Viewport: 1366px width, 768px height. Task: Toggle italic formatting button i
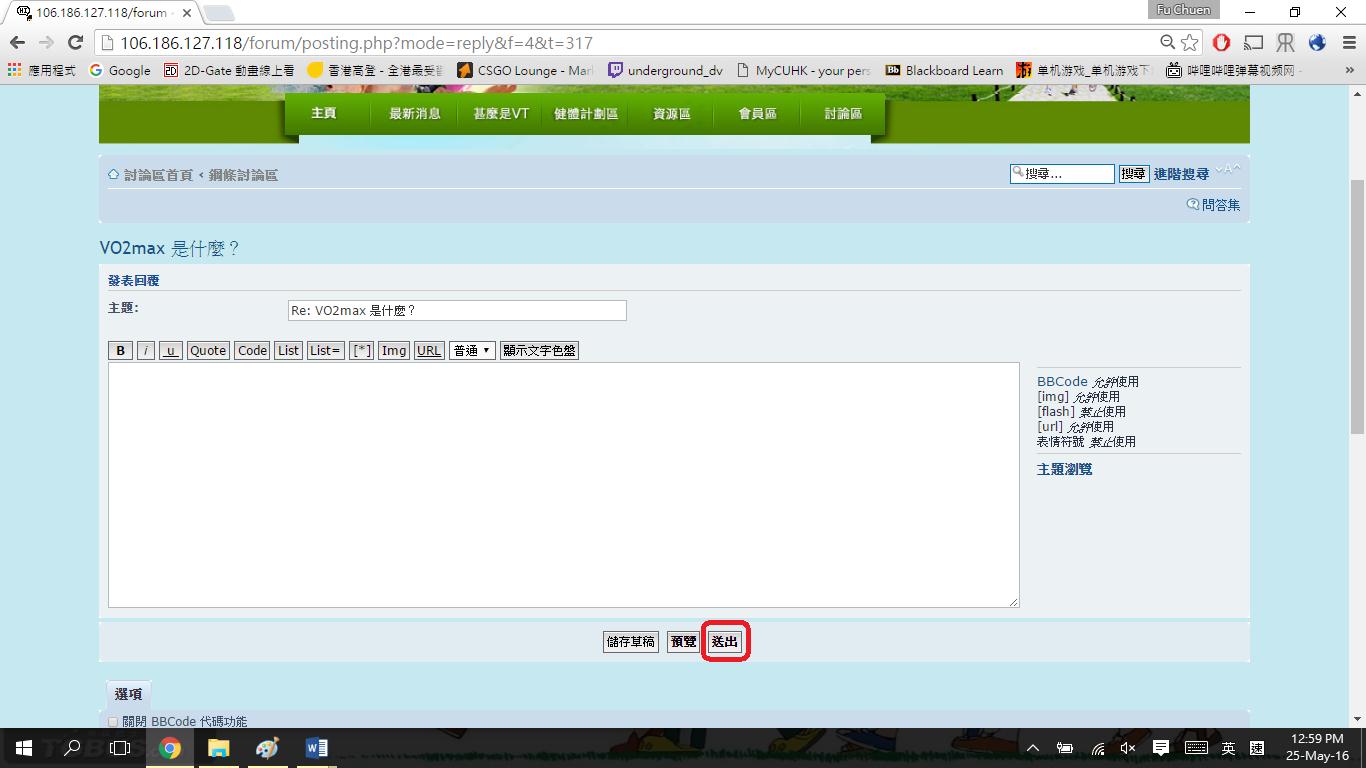pyautogui.click(x=146, y=351)
